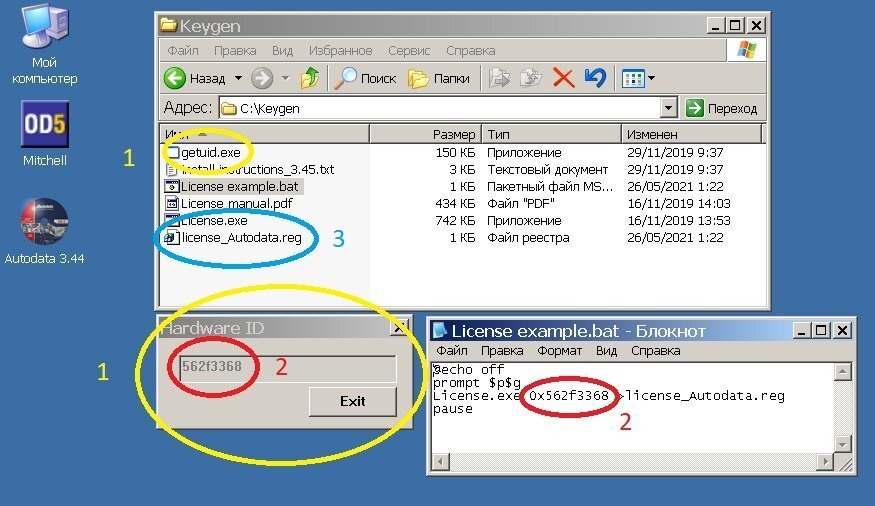Open the Сервис menu in Explorer
This screenshot has height=506, width=875.
point(409,50)
